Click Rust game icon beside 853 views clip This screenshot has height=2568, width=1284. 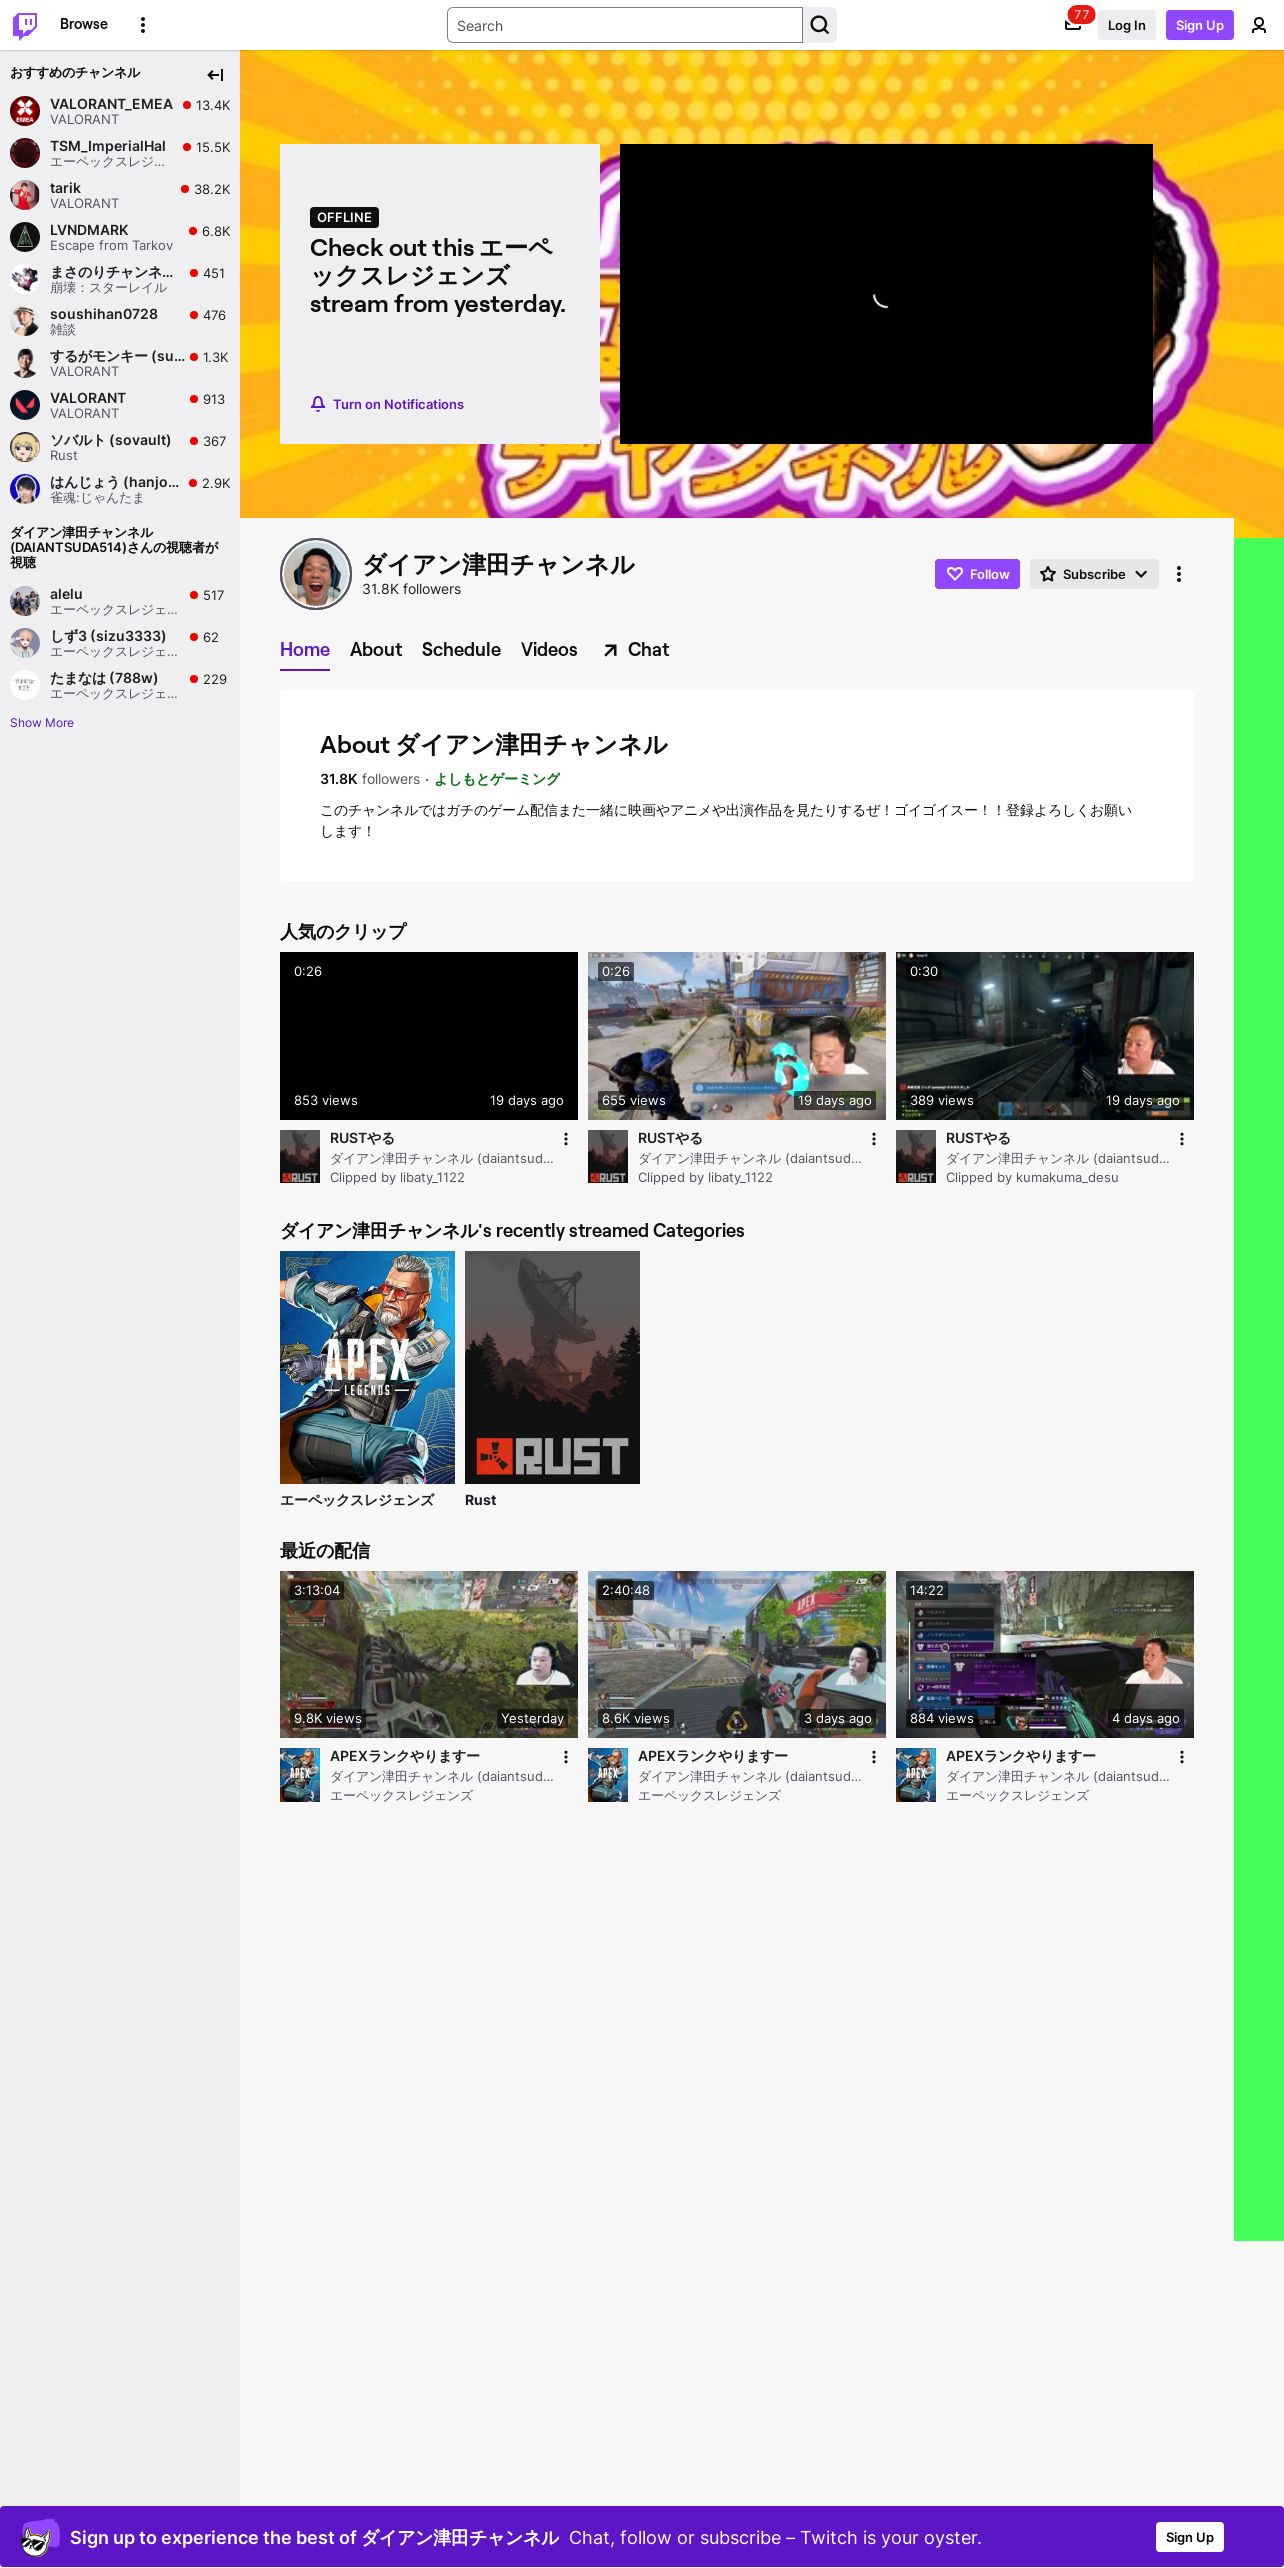click(x=300, y=1157)
